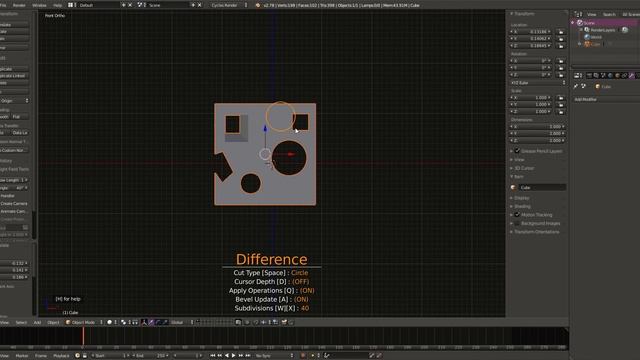The height and width of the screenshot is (360, 640).
Task: Open the XYZ Euler rotation mode dropdown
Action: [538, 83]
